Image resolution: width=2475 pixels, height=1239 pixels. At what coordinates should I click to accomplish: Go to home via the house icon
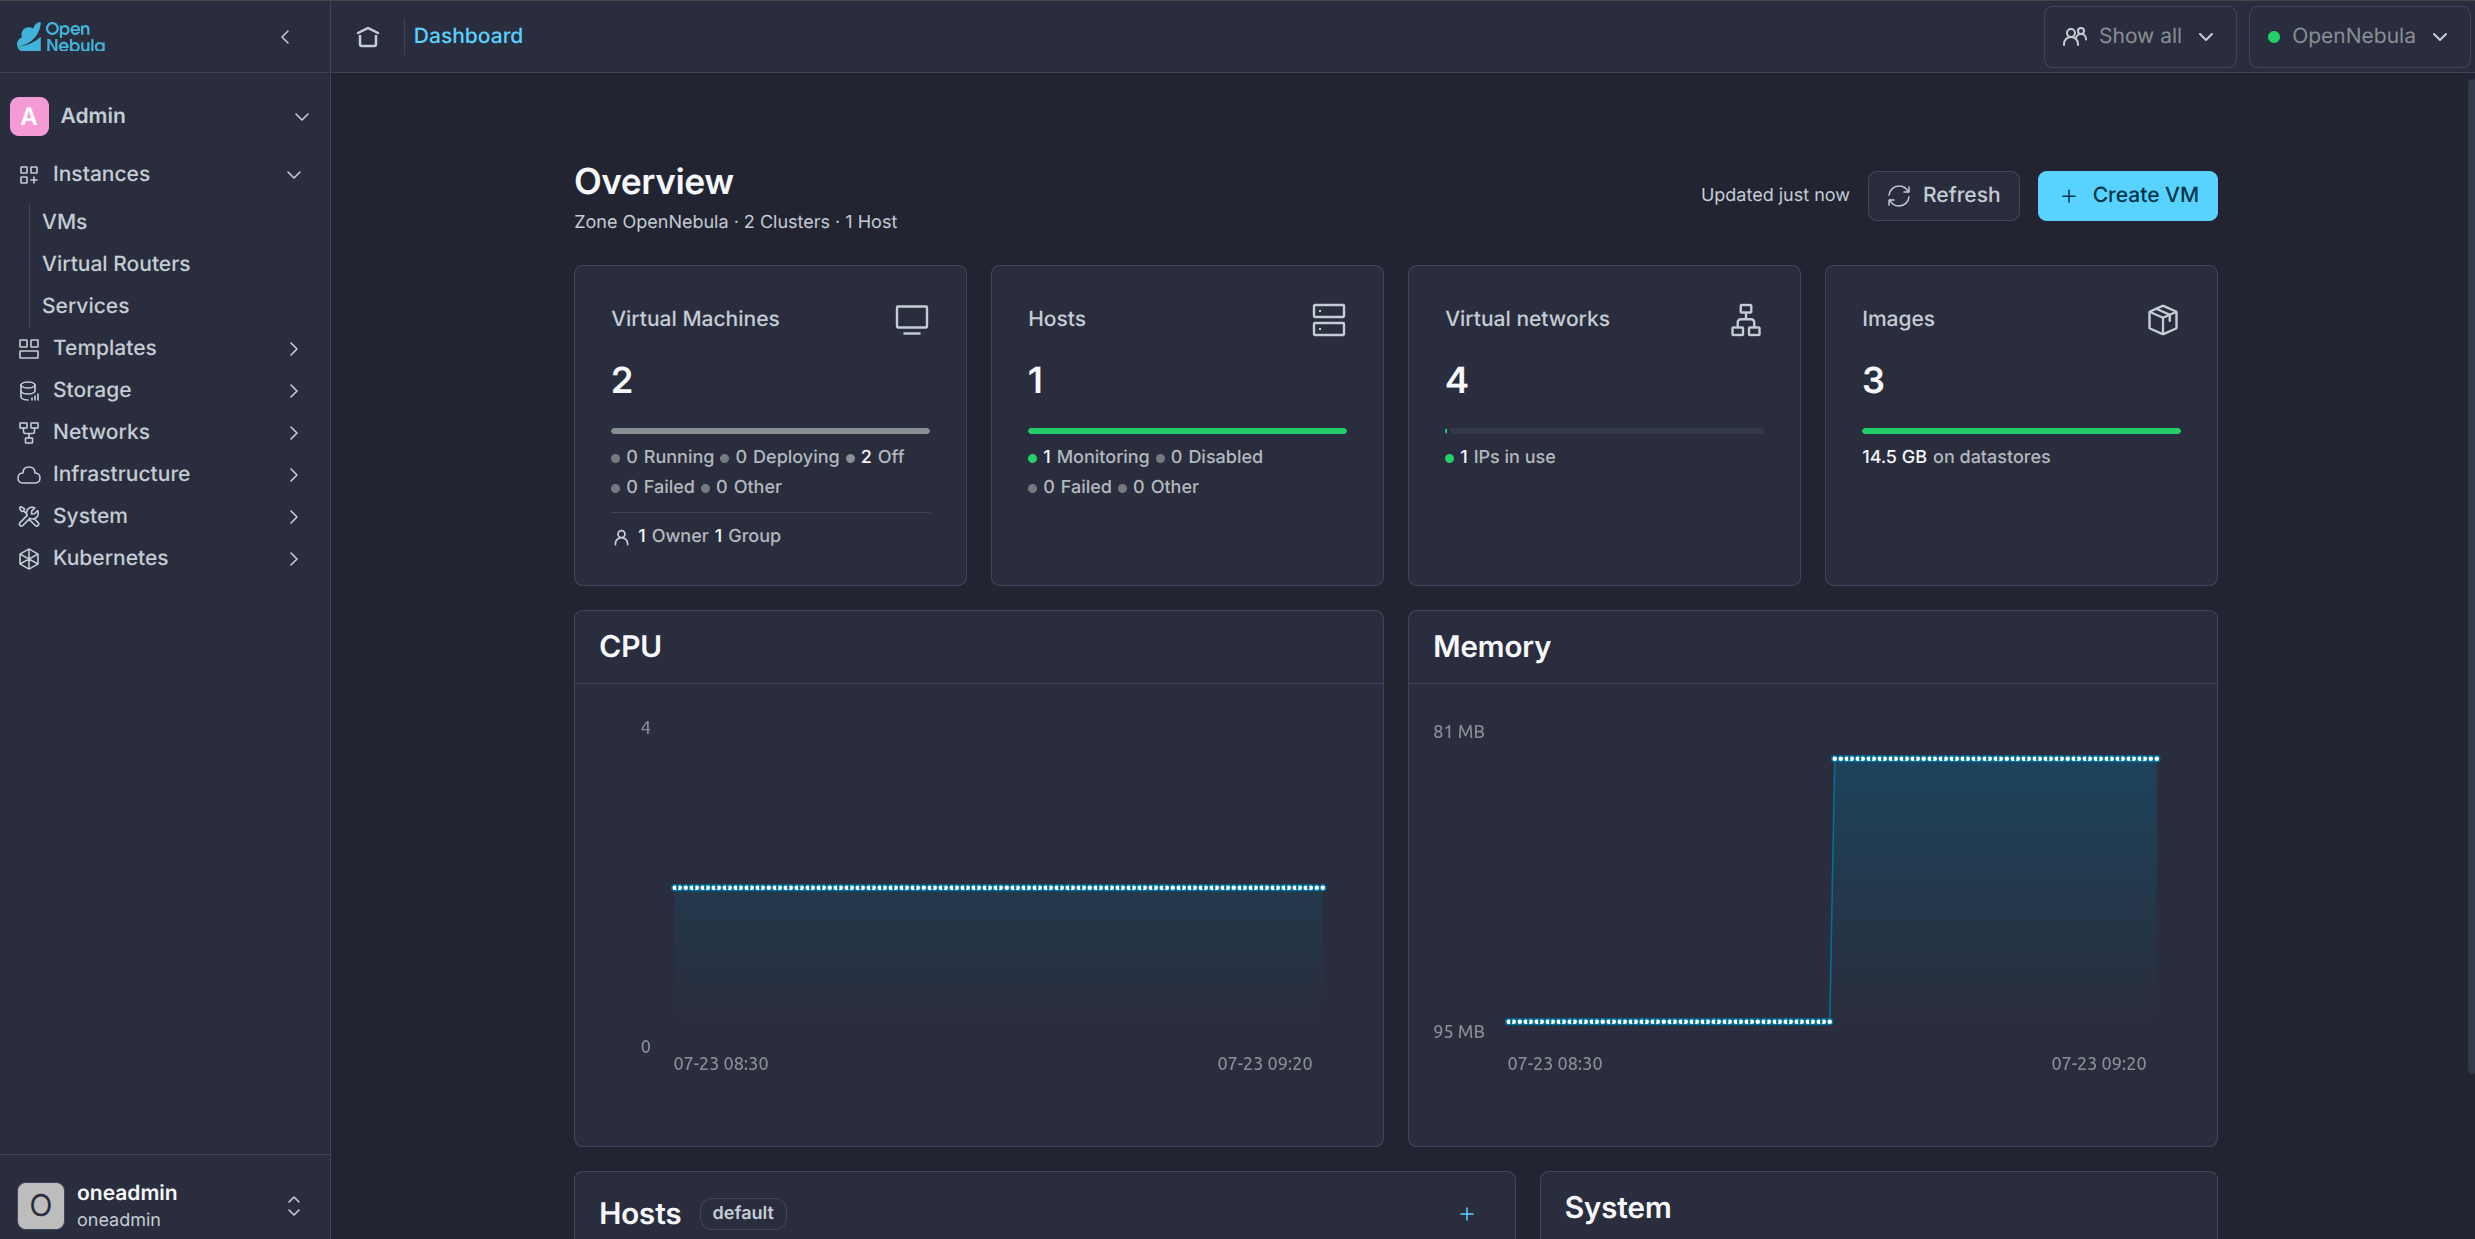pyautogui.click(x=368, y=37)
